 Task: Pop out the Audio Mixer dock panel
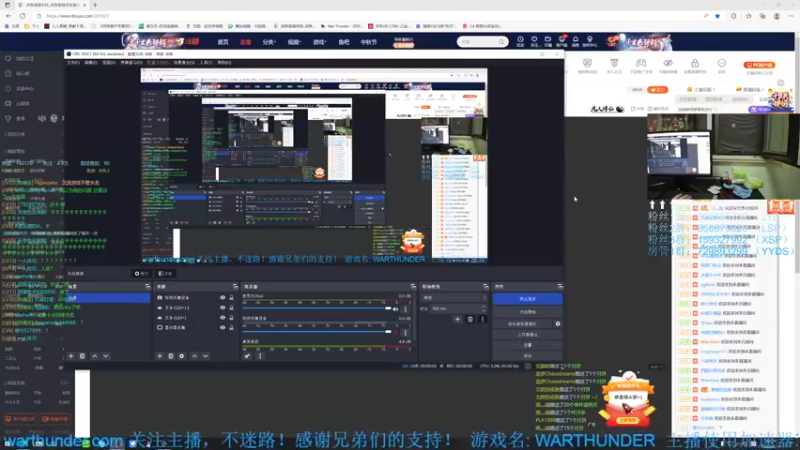point(413,287)
